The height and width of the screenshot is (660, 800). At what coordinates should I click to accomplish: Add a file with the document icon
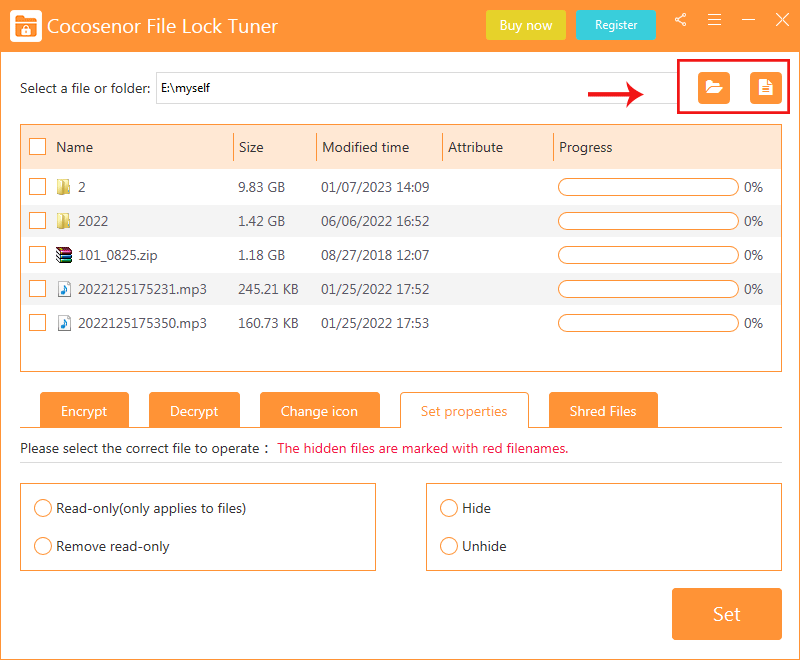(x=765, y=88)
